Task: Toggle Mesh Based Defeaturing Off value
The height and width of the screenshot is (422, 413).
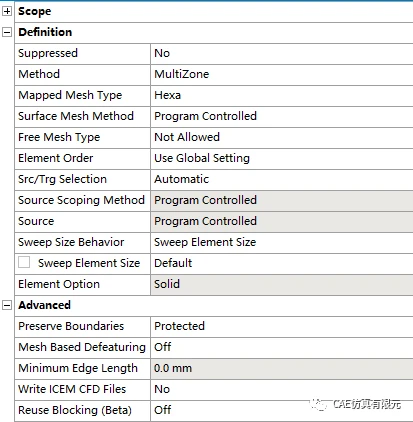Action: click(x=282, y=347)
